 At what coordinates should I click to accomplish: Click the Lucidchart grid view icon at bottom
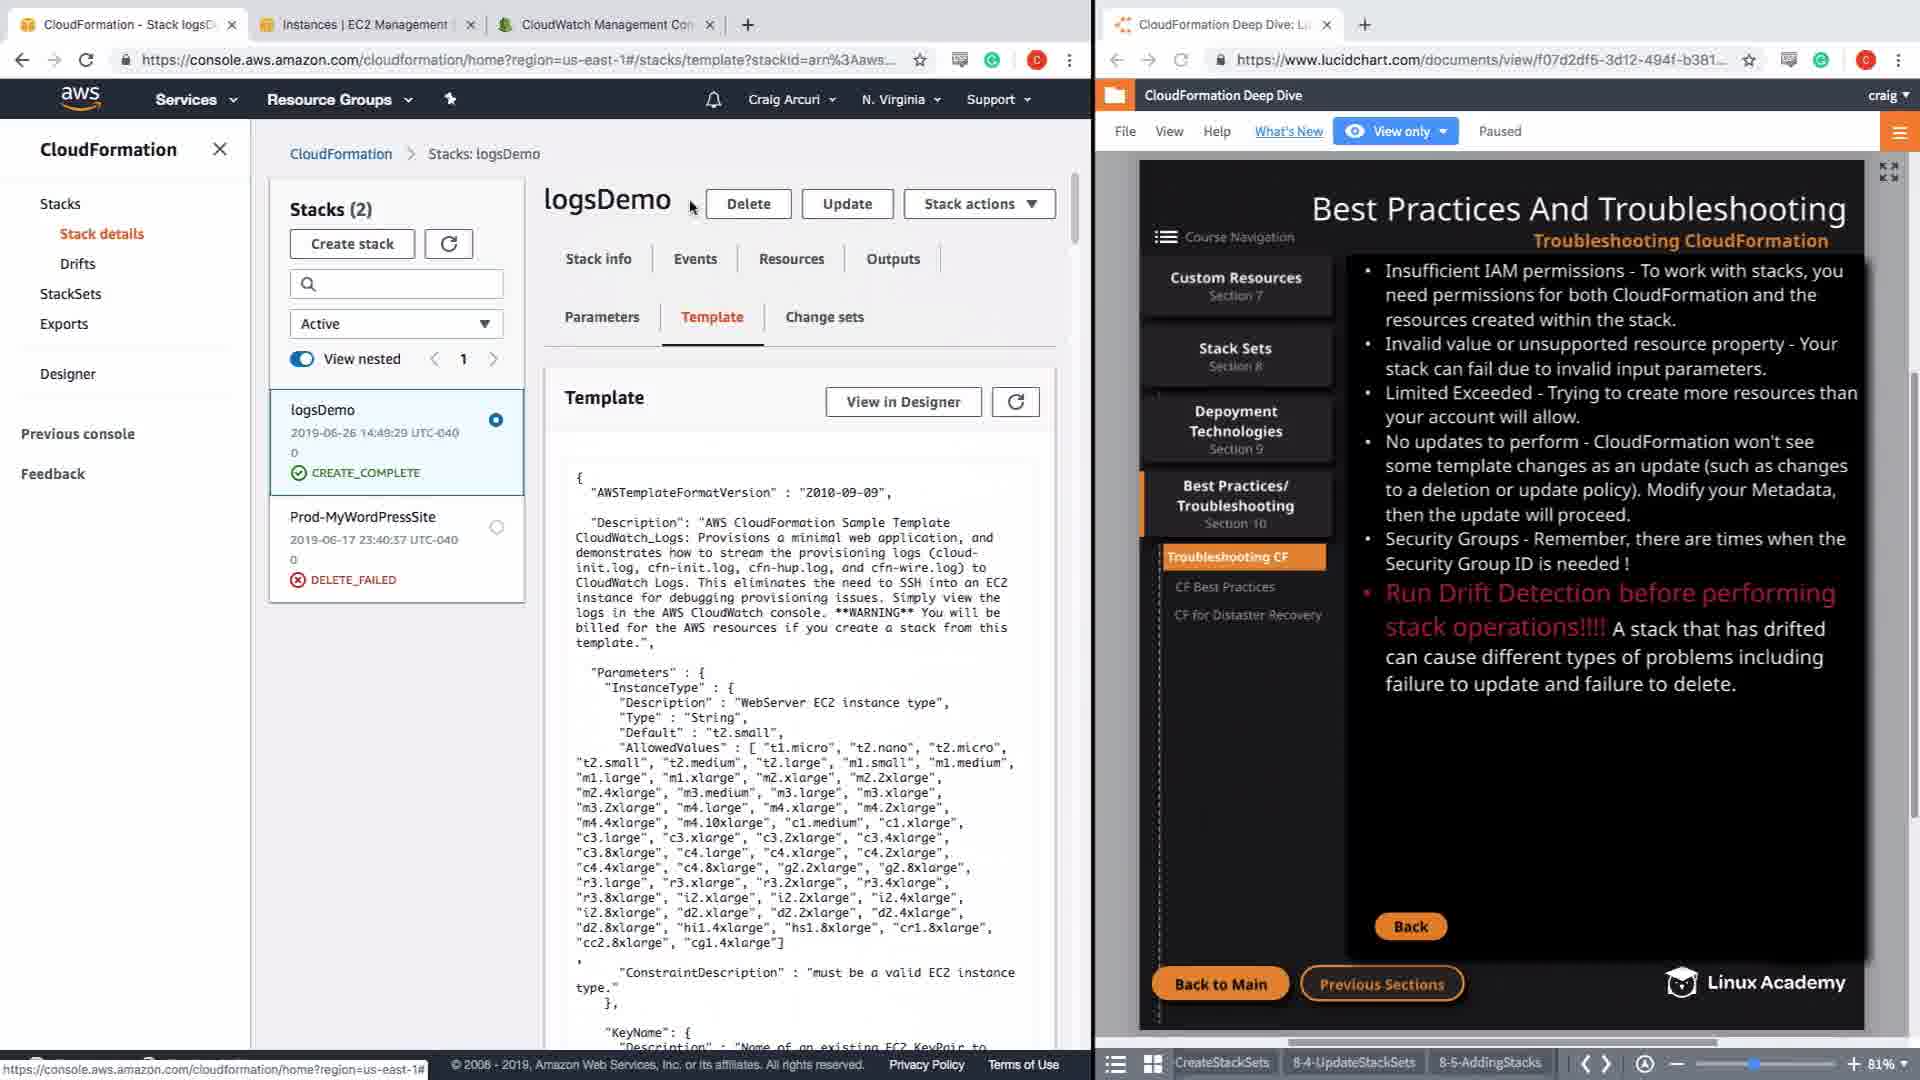coord(1152,1064)
